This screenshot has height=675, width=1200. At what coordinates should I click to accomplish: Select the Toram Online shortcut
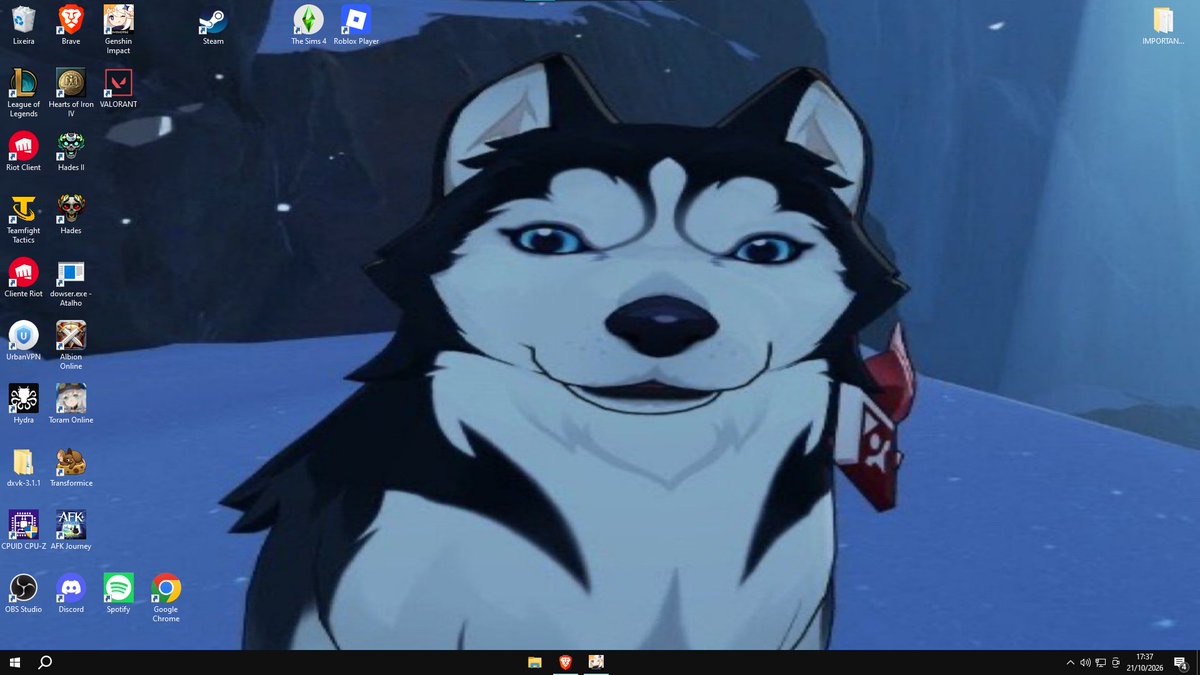pos(71,404)
